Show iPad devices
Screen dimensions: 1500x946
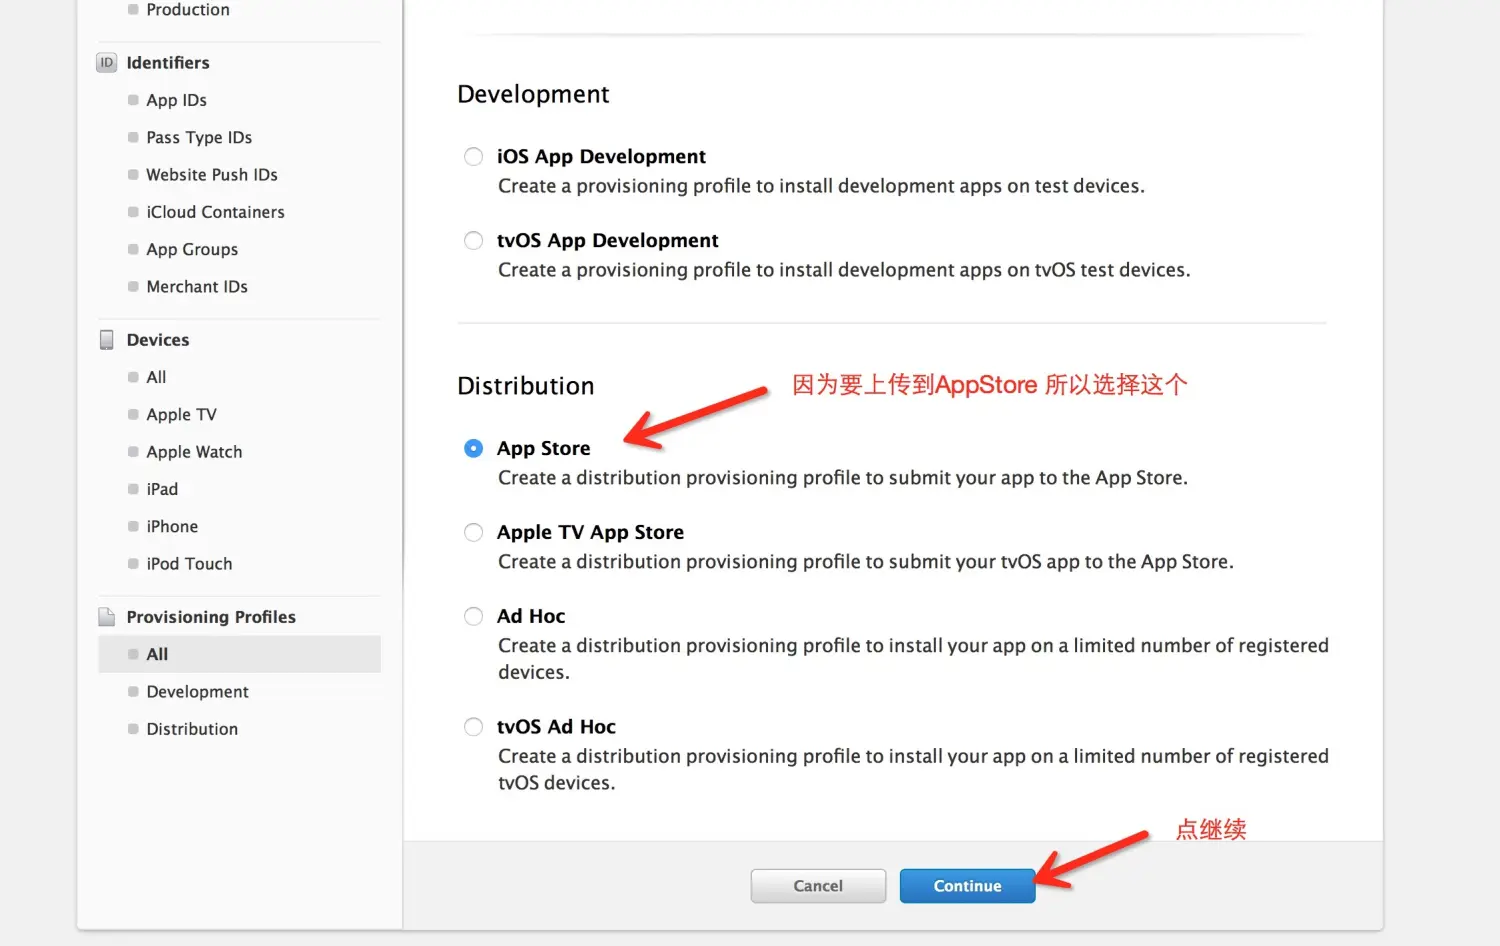tap(162, 489)
